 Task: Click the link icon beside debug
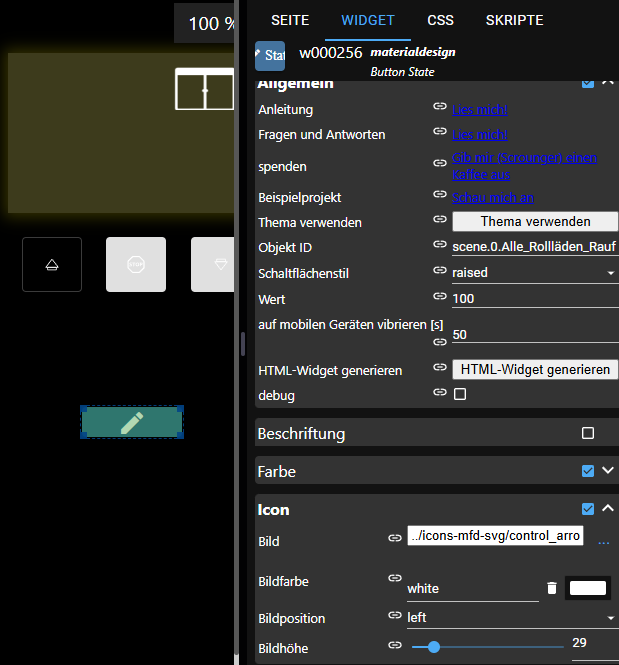point(440,392)
